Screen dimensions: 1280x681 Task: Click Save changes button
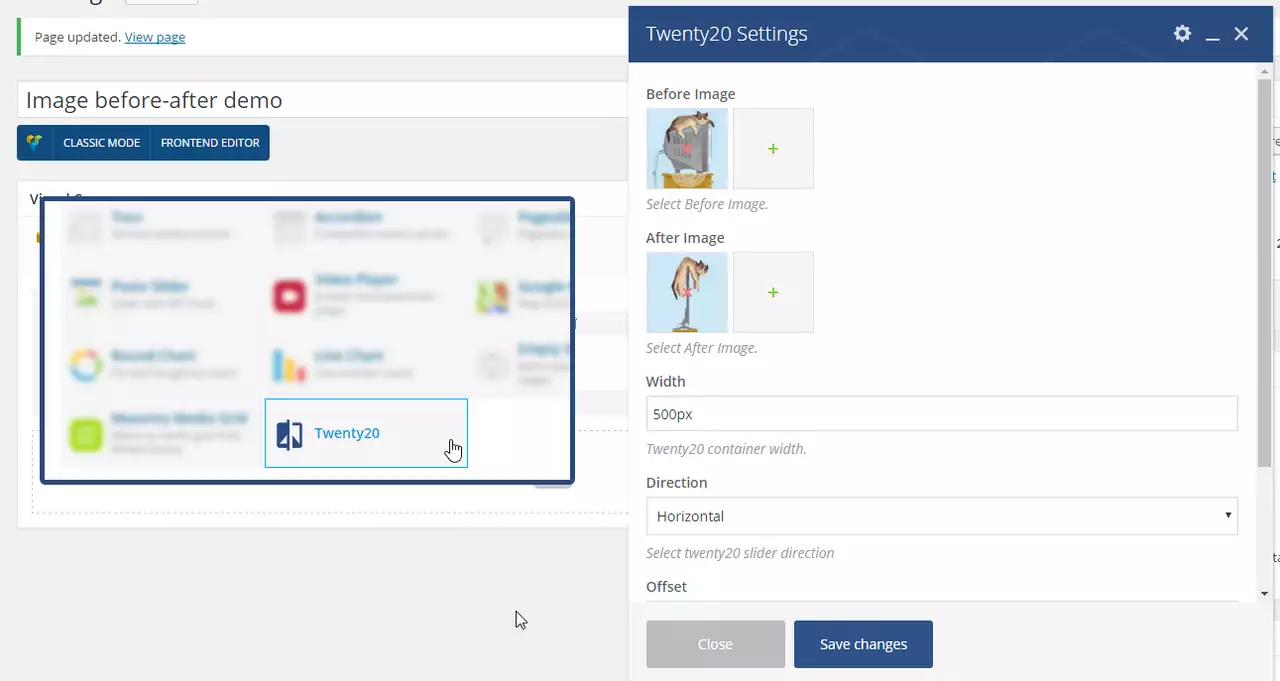click(863, 644)
